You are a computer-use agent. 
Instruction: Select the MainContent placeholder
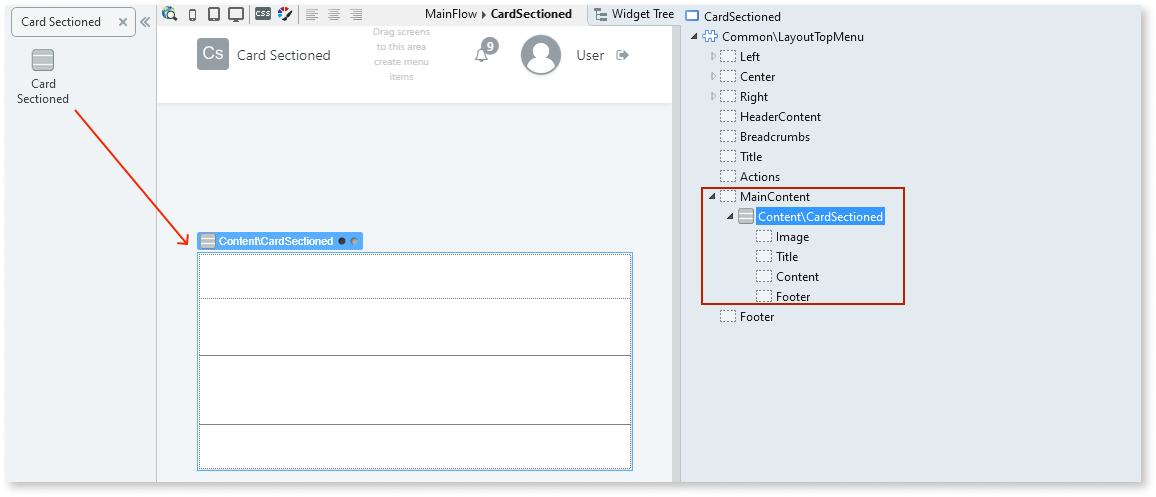coord(775,197)
